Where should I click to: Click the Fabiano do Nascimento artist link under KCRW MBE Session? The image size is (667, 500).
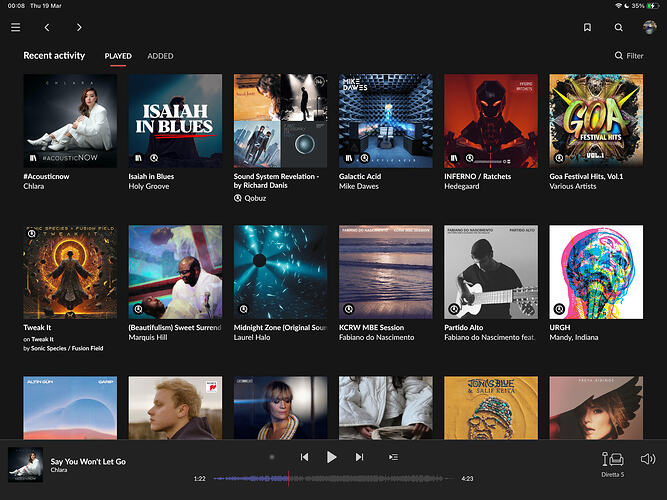click(x=385, y=337)
